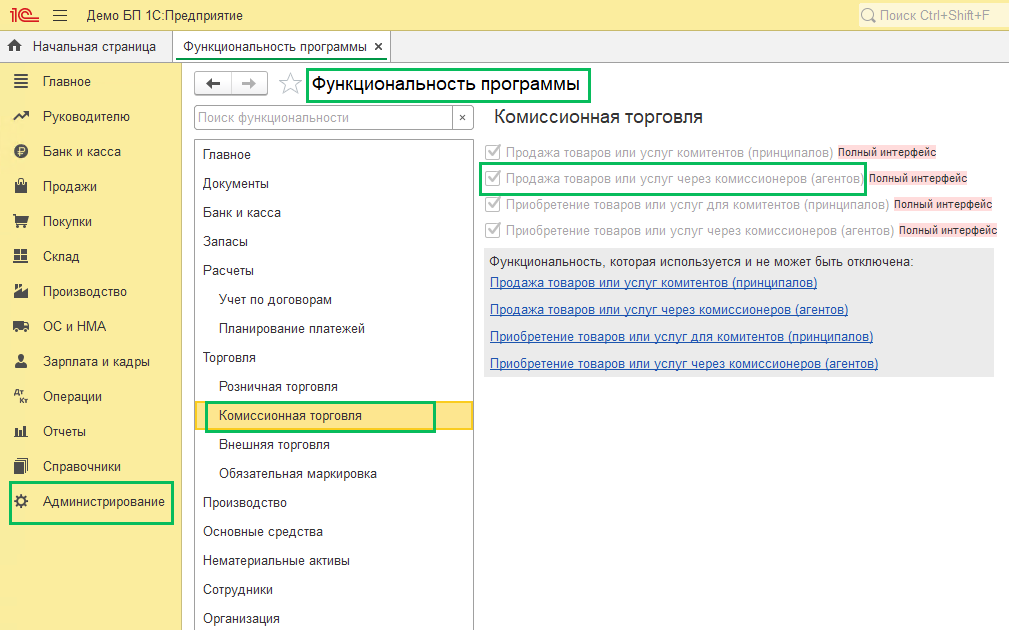Follow link Приобретение для комитентов (принципалов)

point(681,337)
